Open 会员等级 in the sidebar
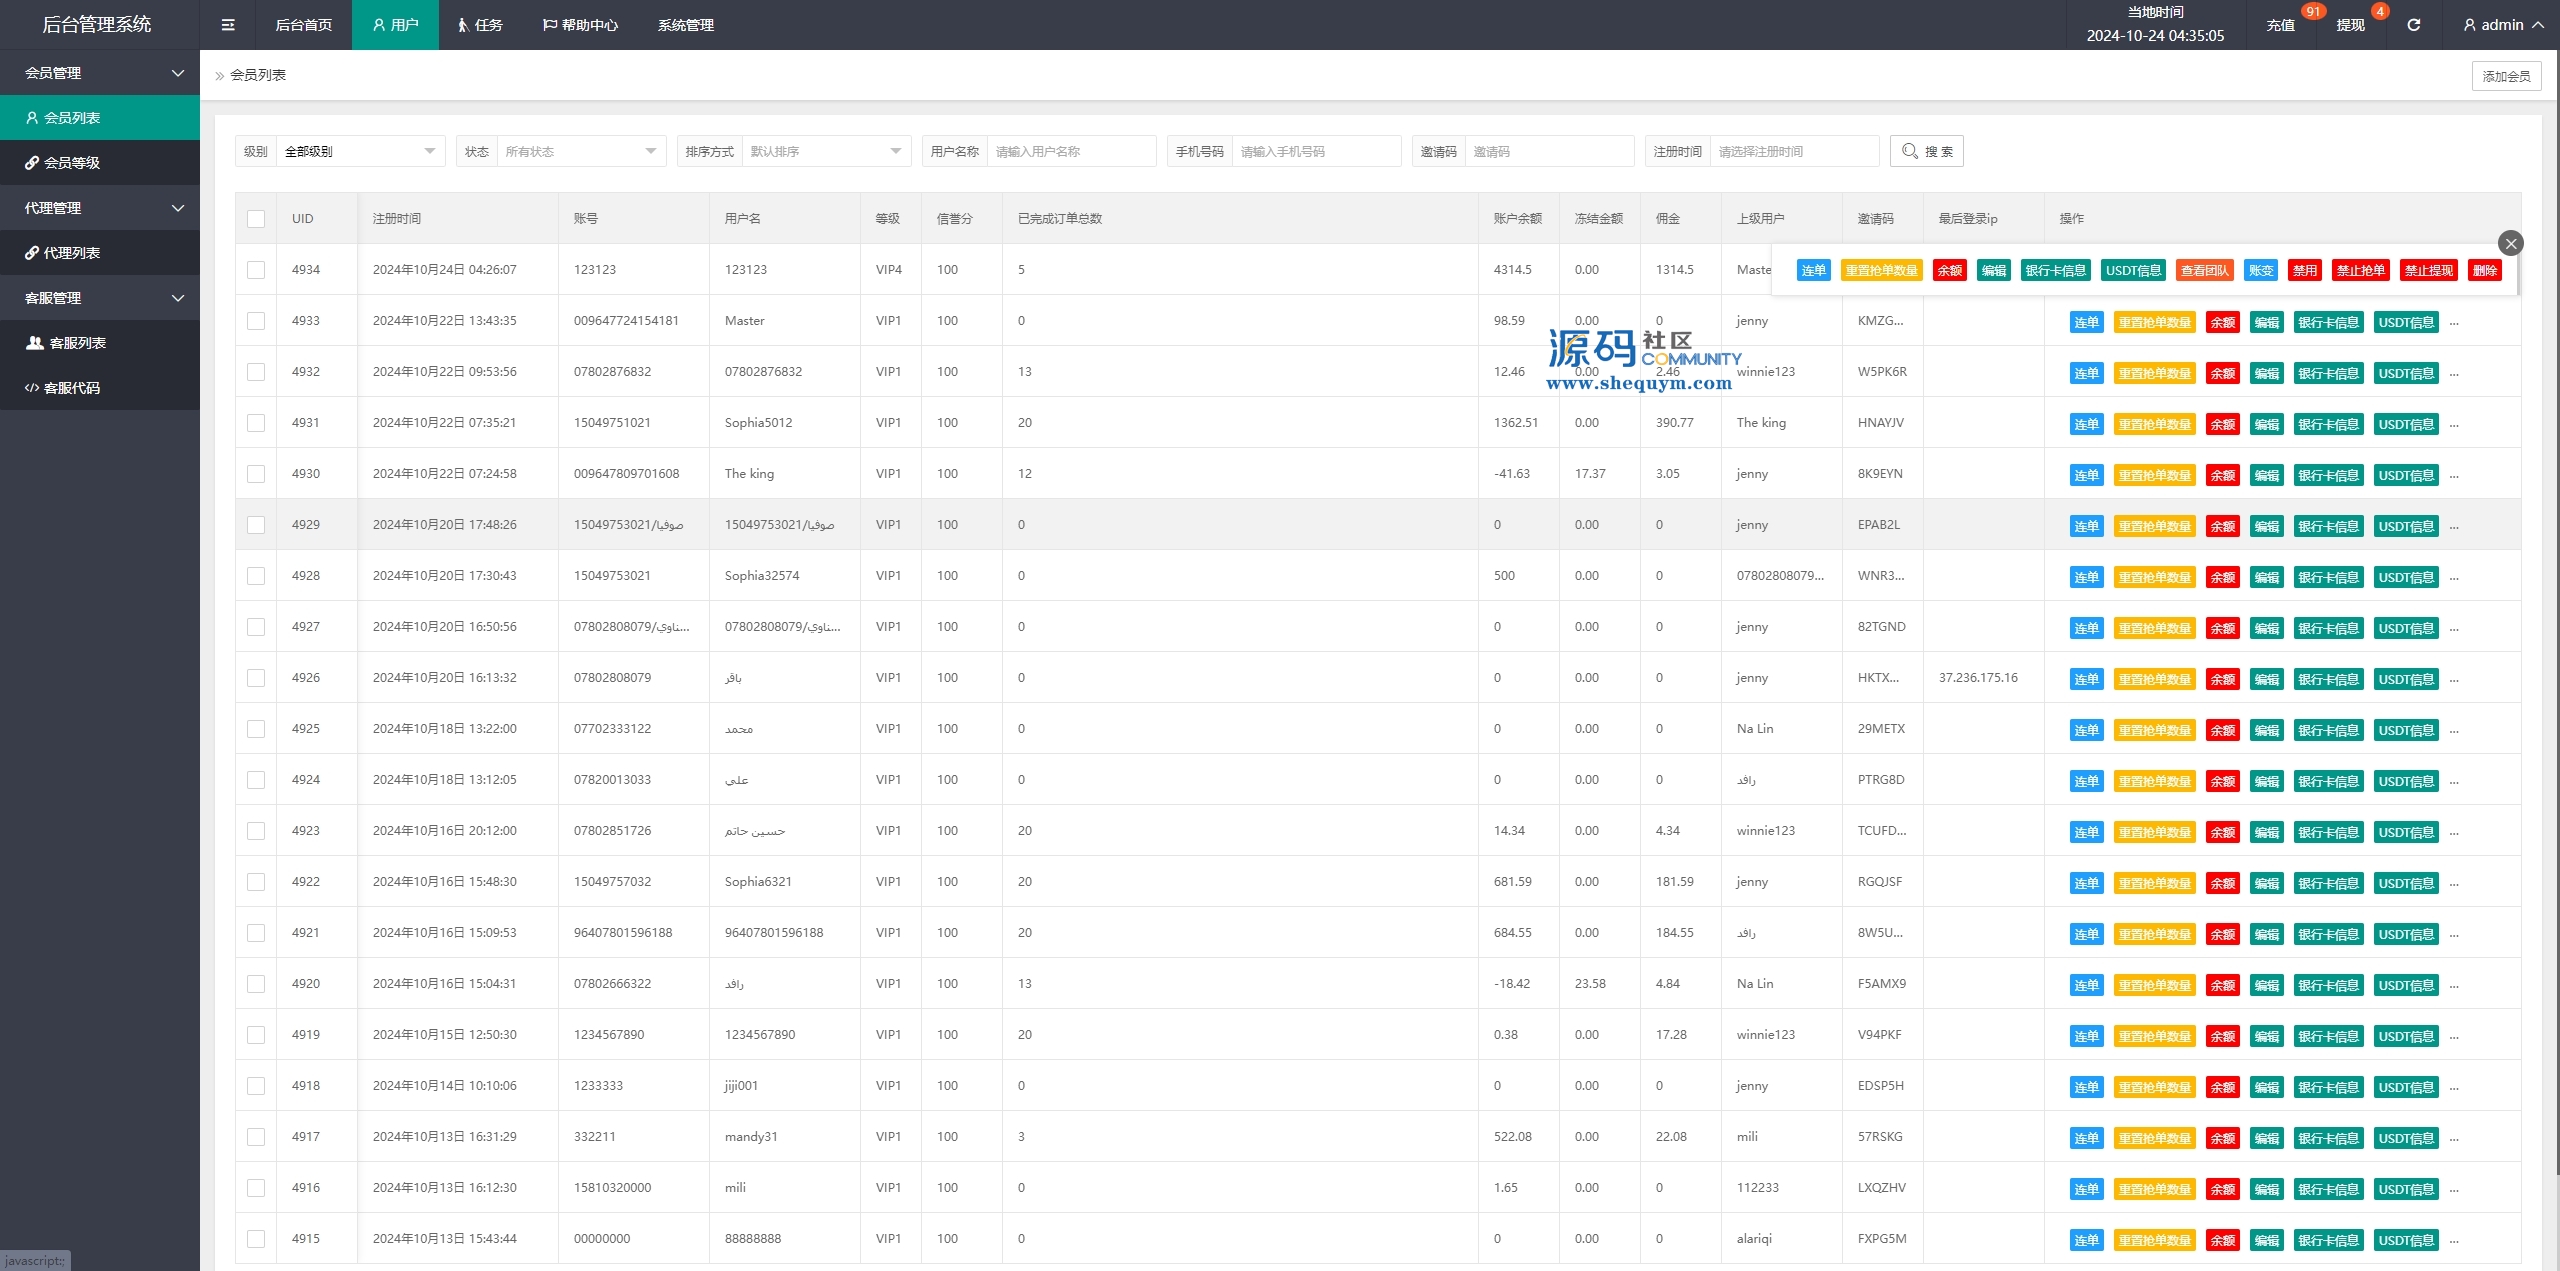The width and height of the screenshot is (2560, 1271). pos(72,163)
